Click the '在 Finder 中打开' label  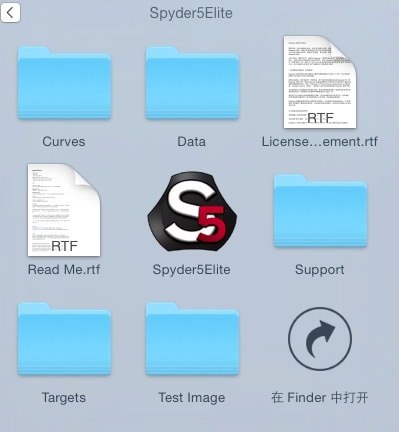coord(320,398)
